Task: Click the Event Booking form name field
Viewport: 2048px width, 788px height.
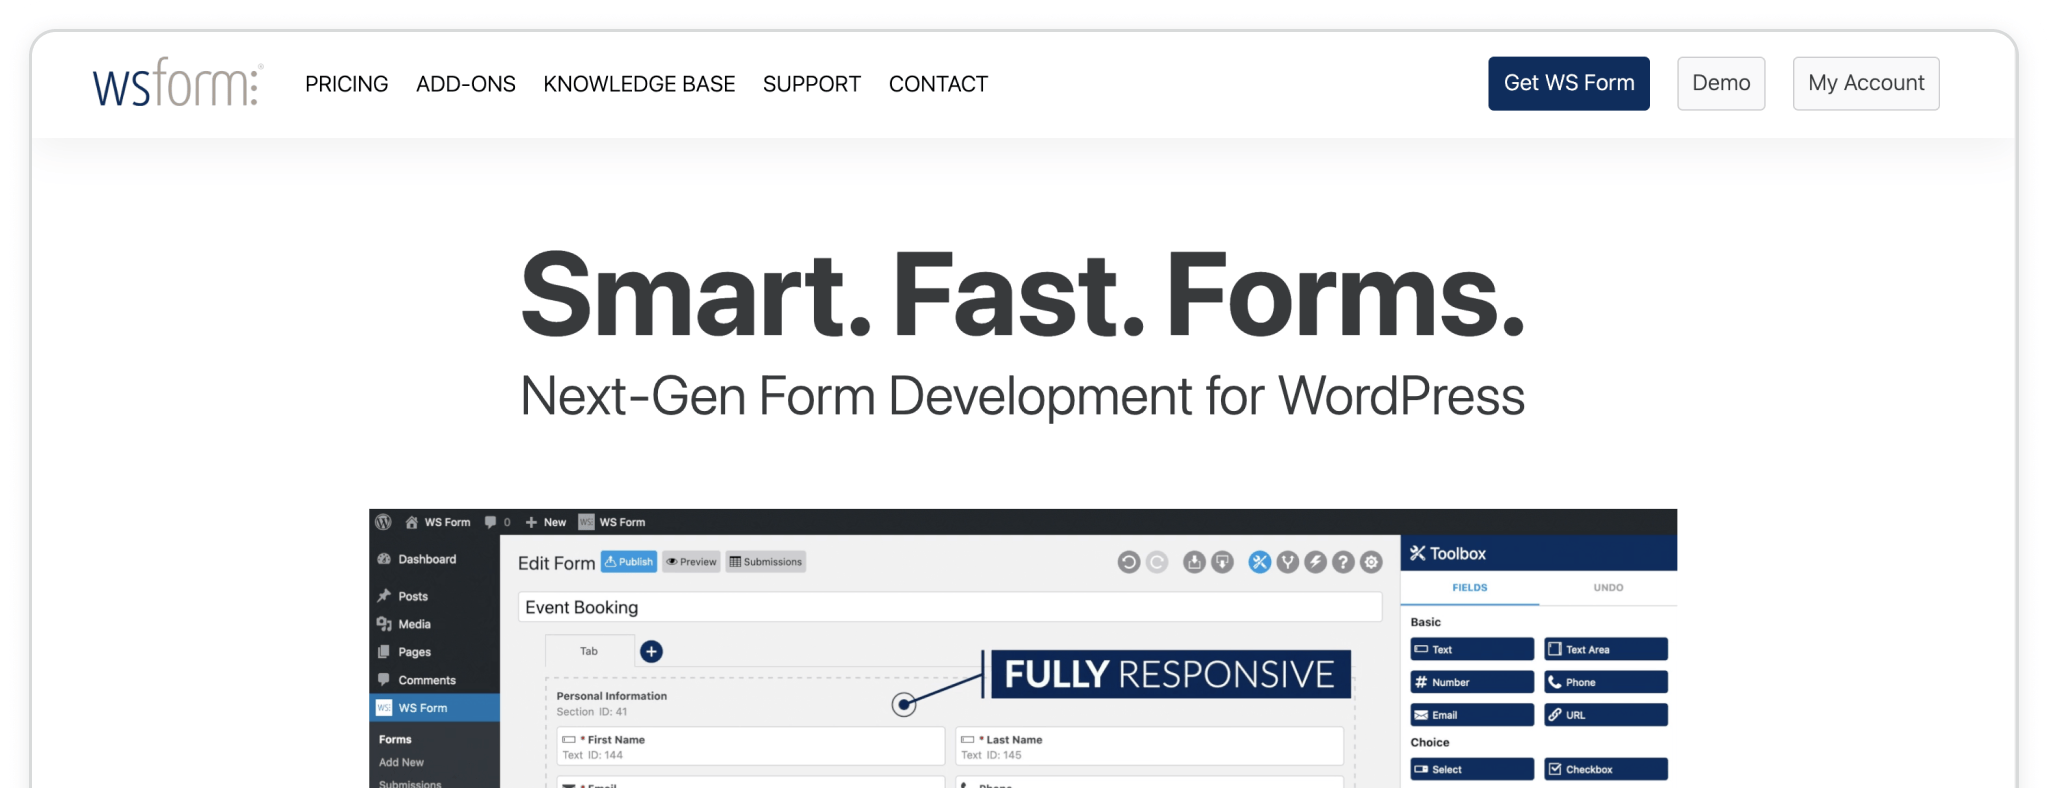Action: point(950,607)
